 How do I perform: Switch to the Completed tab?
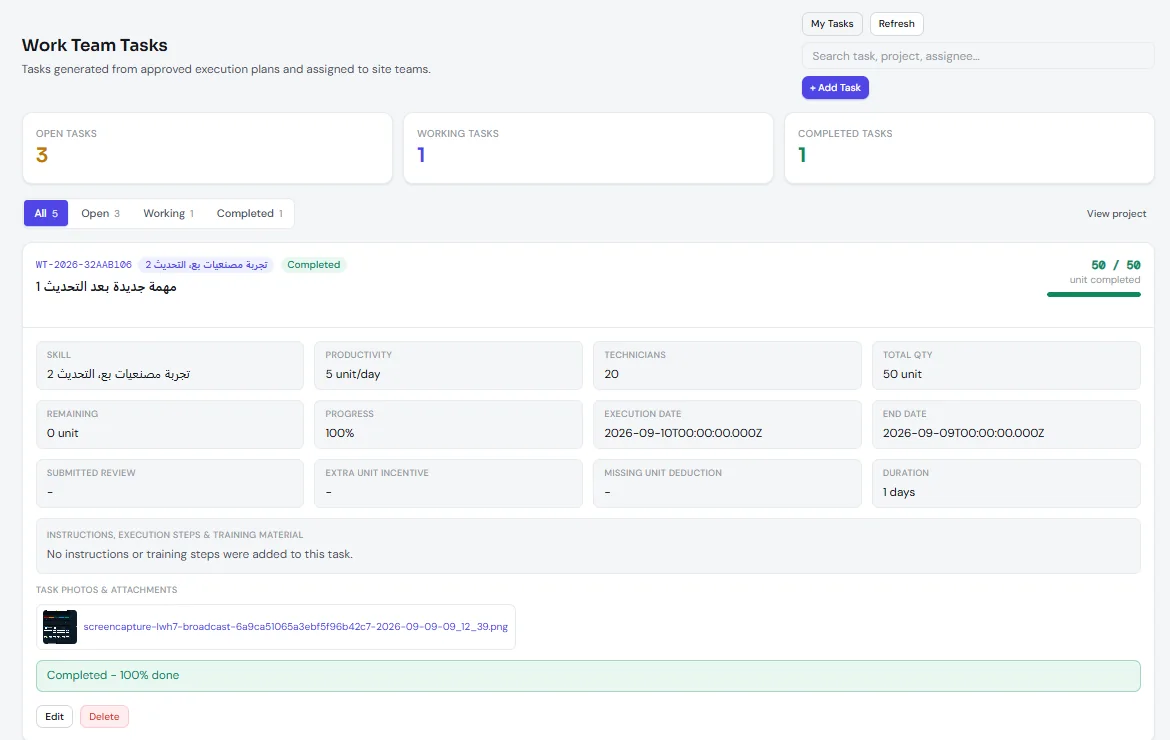pos(249,213)
